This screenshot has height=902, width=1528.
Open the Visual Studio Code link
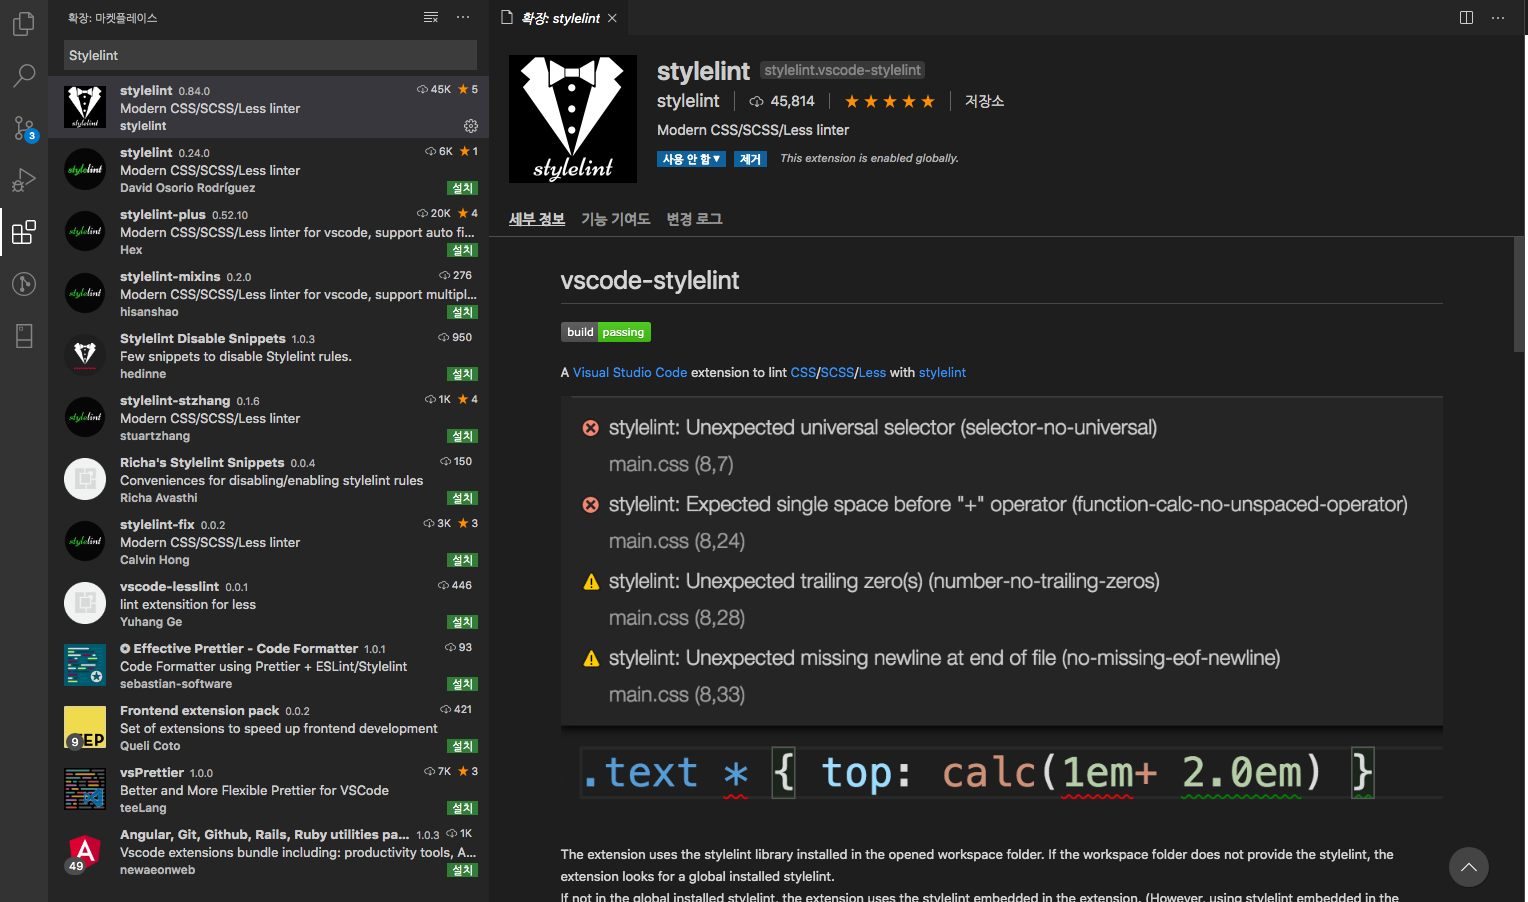pyautogui.click(x=630, y=372)
